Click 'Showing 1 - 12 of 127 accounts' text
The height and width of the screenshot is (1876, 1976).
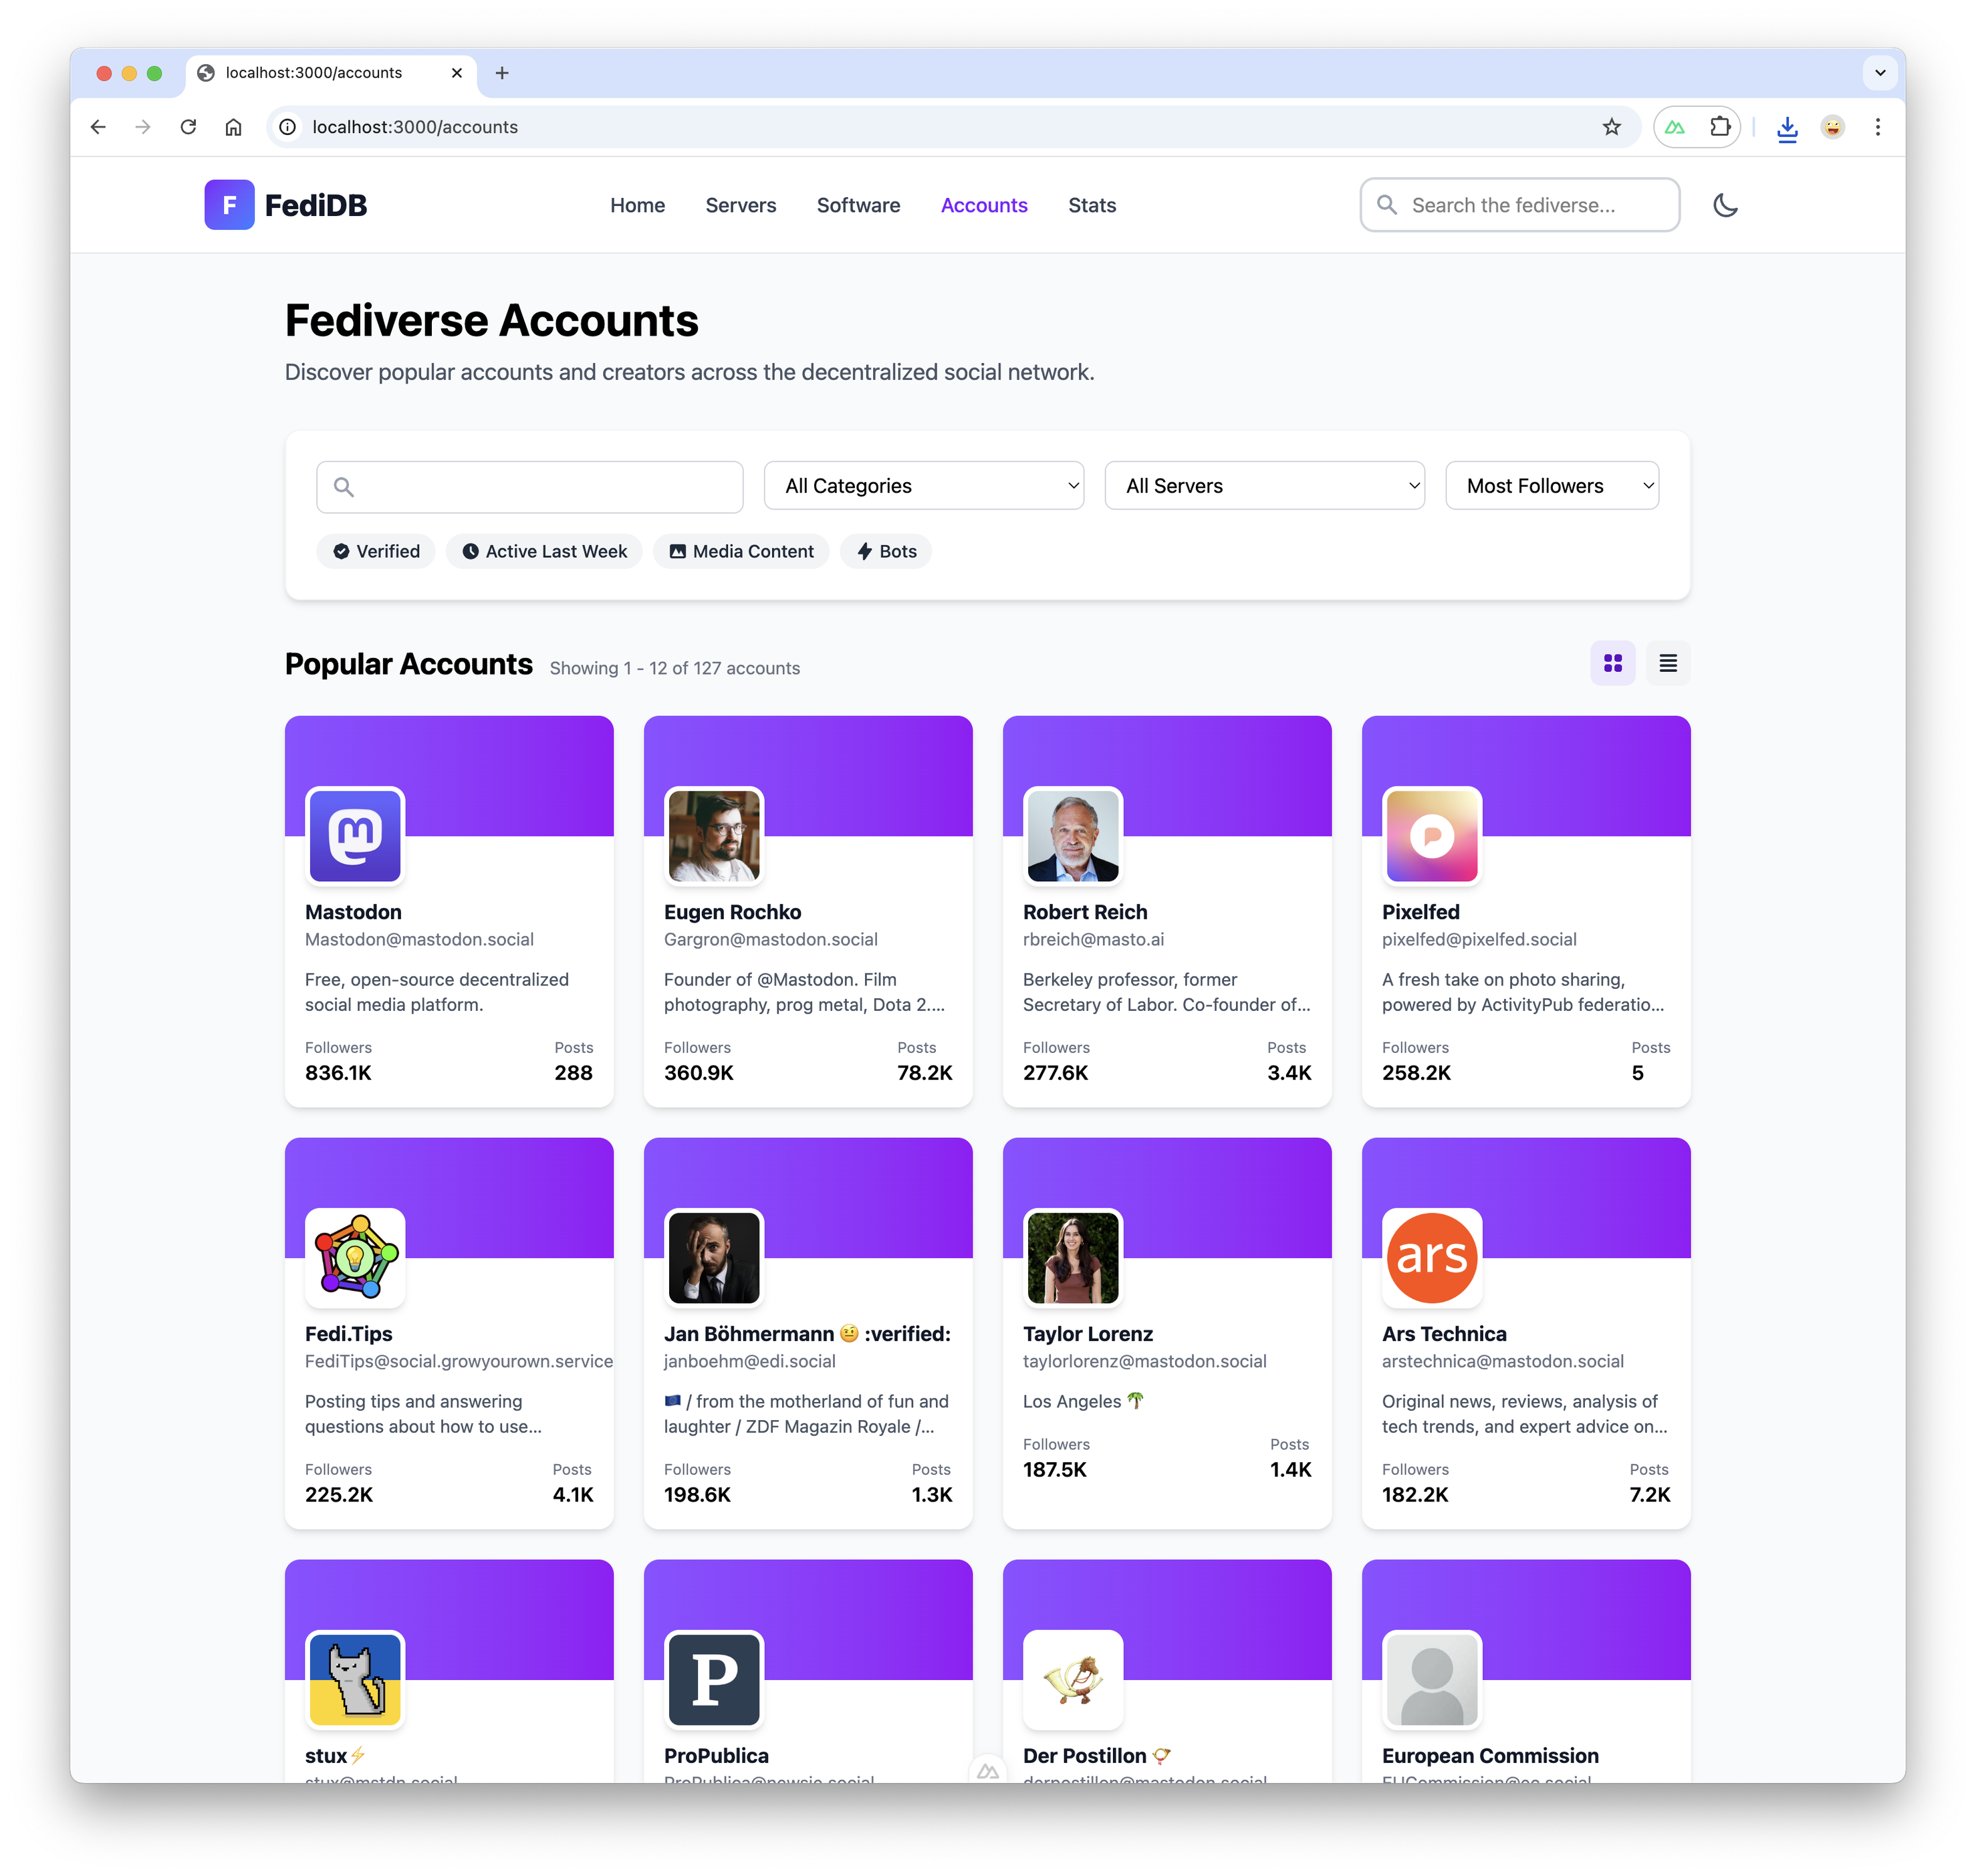tap(675, 668)
